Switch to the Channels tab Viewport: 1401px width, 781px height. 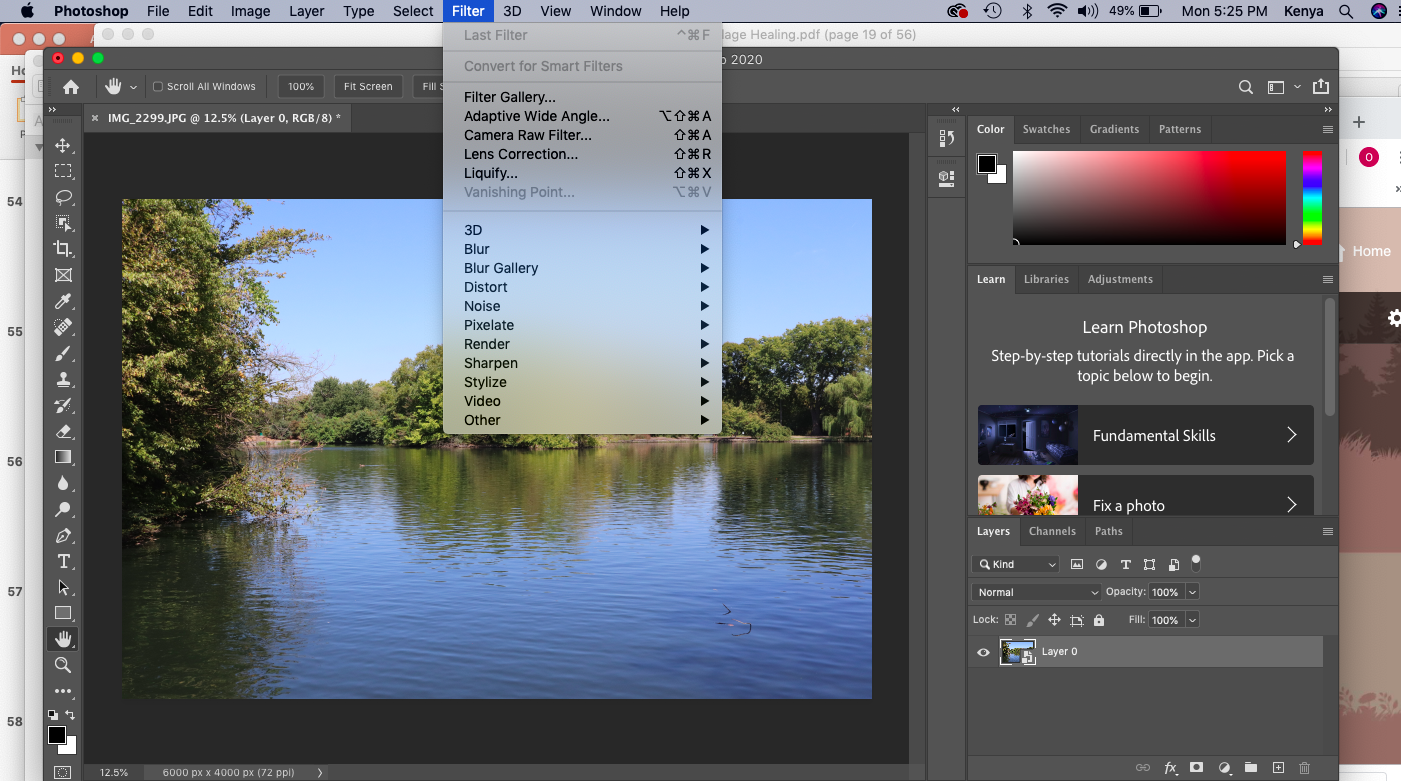click(1052, 531)
